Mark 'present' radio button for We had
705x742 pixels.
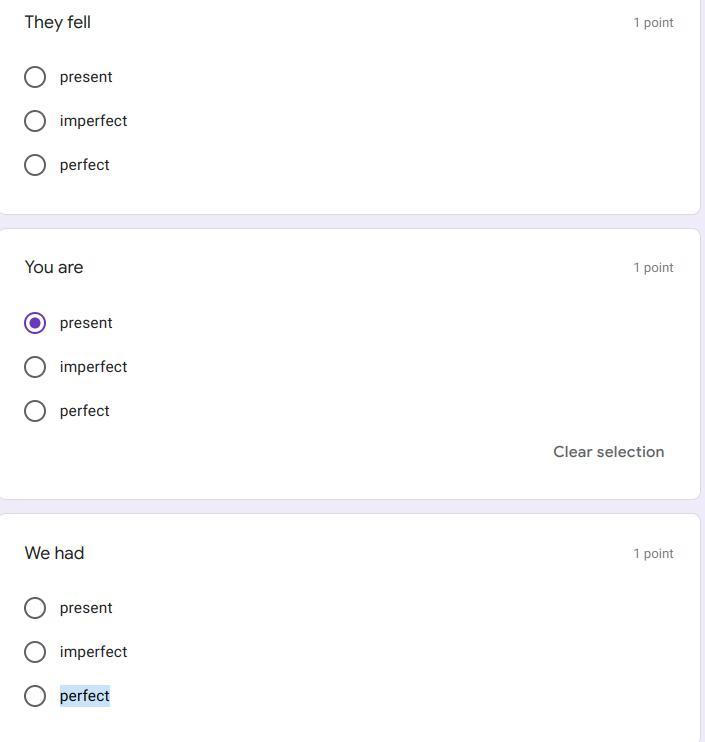[35, 608]
